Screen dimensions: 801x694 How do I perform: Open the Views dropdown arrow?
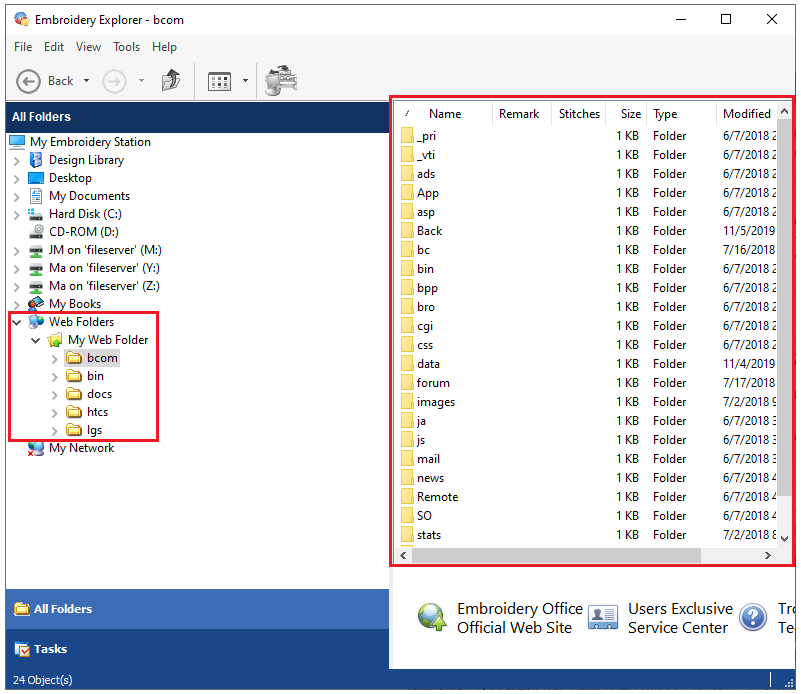click(245, 81)
